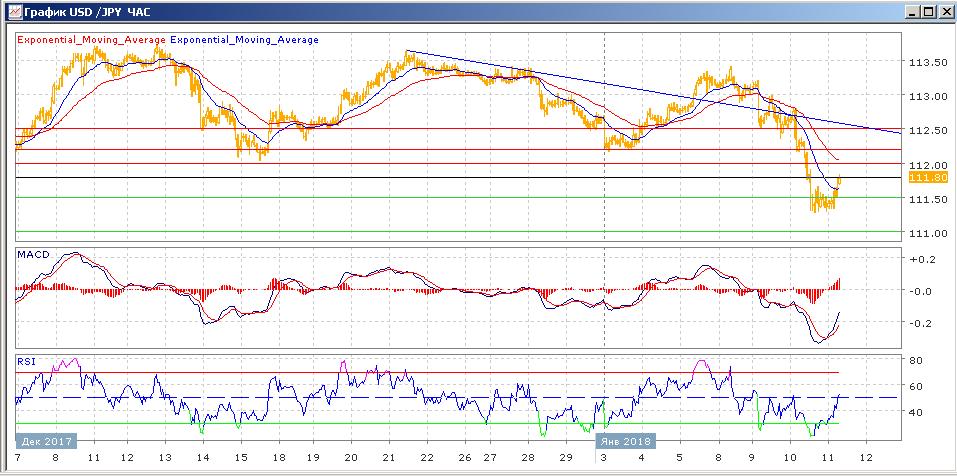The height and width of the screenshot is (476, 957).
Task: Click the 80 RSI axis label
Action: (915, 360)
